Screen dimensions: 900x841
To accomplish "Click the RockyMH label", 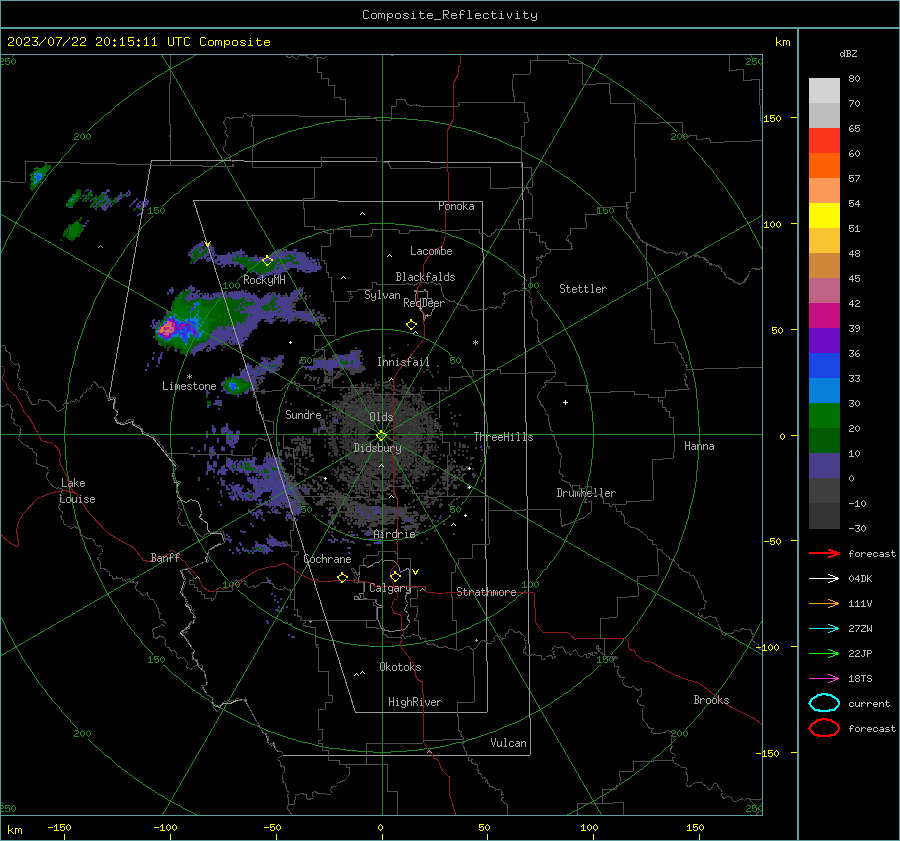I will click(x=264, y=280).
